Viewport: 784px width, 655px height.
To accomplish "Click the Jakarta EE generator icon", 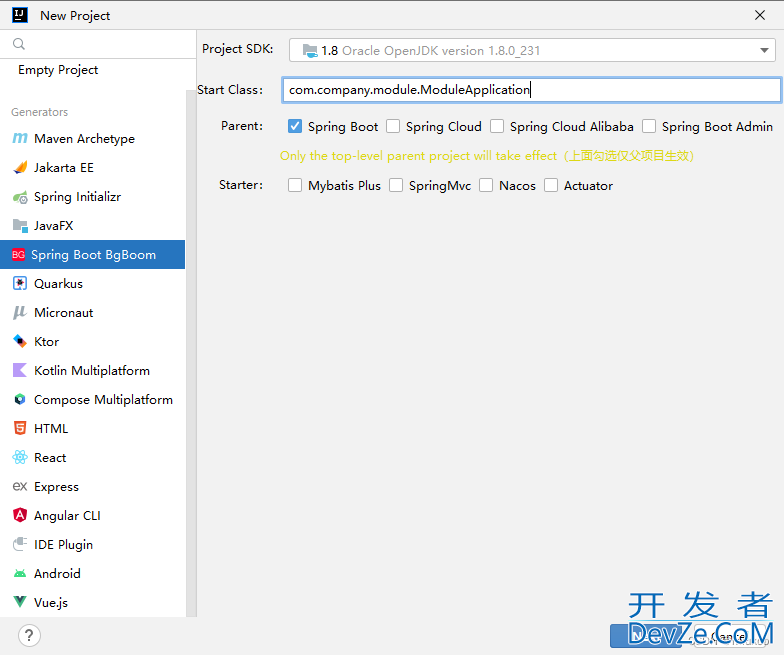I will (x=19, y=168).
